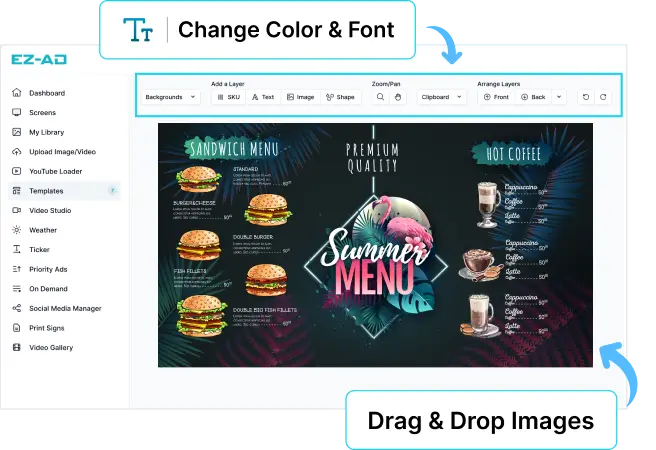Open Video Studio
This screenshot has width=656, height=450.
tap(50, 210)
